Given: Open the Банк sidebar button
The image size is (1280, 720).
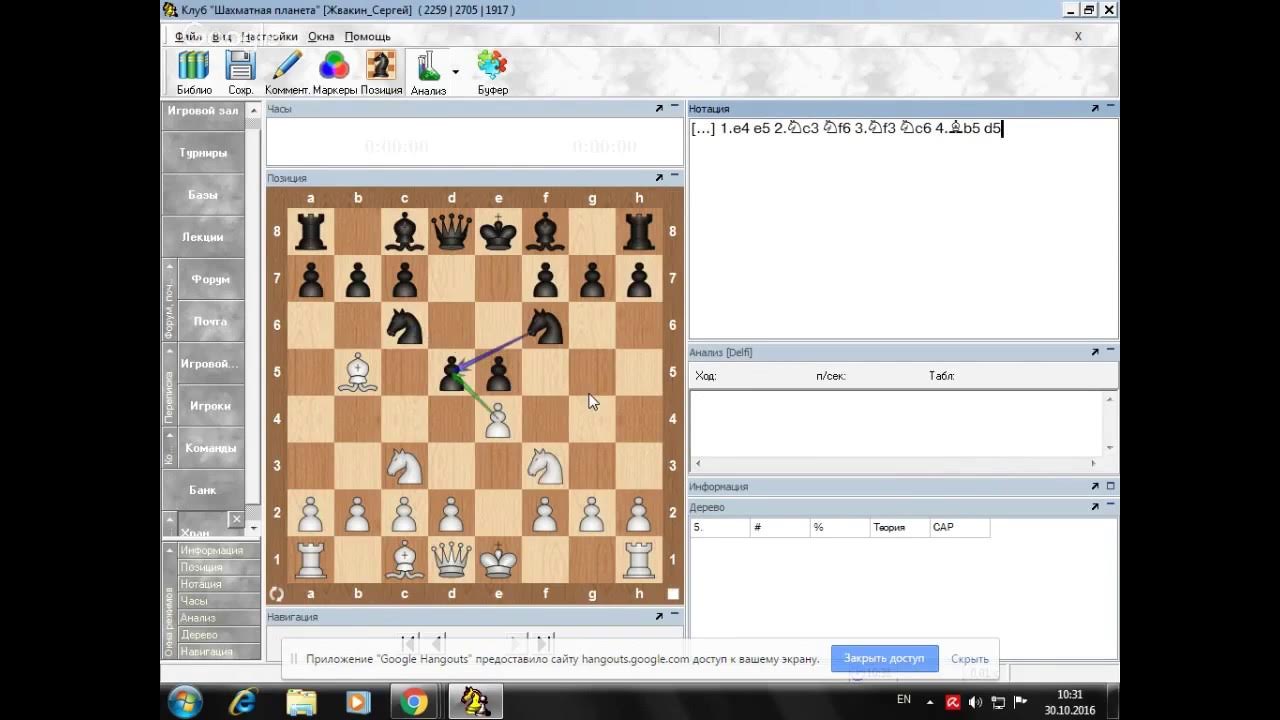Looking at the screenshot, I should (203, 490).
